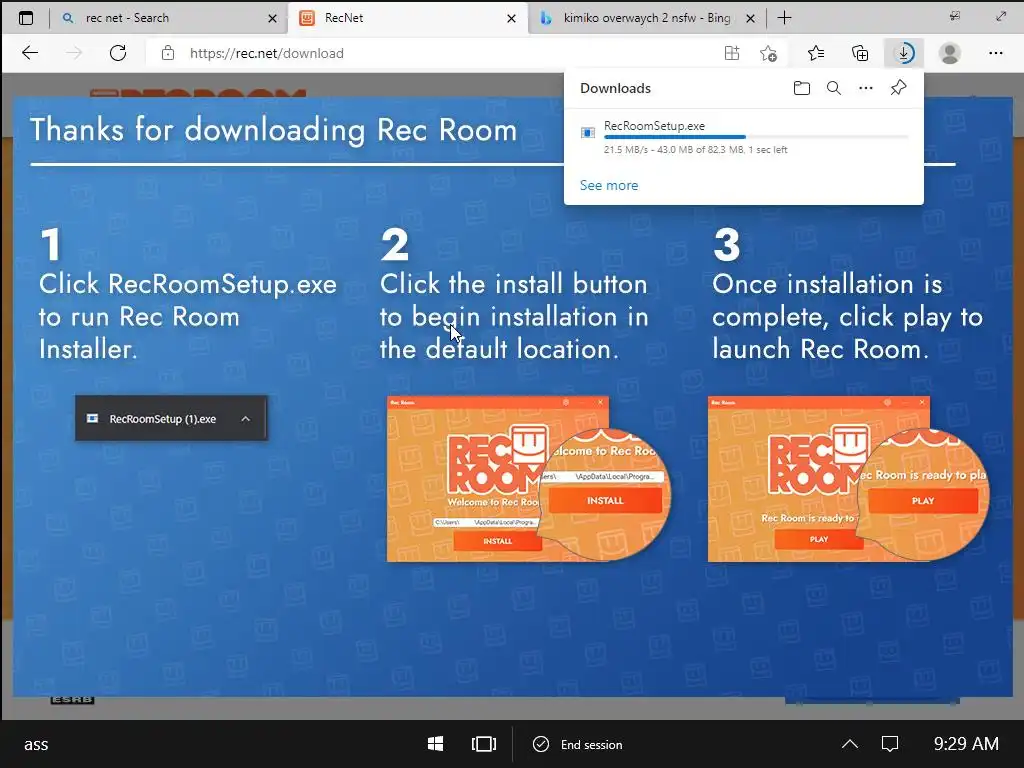View site security lock info
The width and height of the screenshot is (1024, 768).
(x=168, y=53)
